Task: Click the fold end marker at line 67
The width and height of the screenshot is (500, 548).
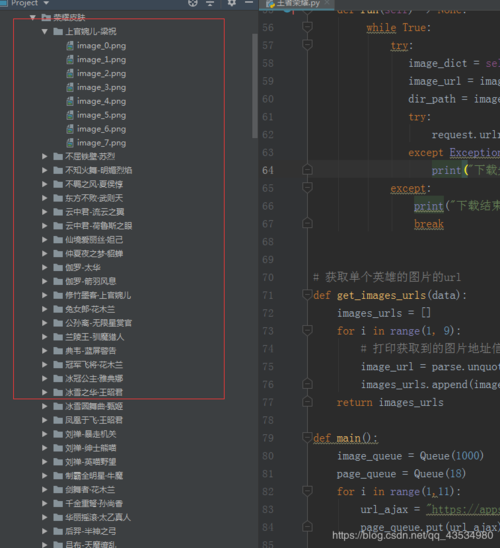Action: click(x=307, y=223)
